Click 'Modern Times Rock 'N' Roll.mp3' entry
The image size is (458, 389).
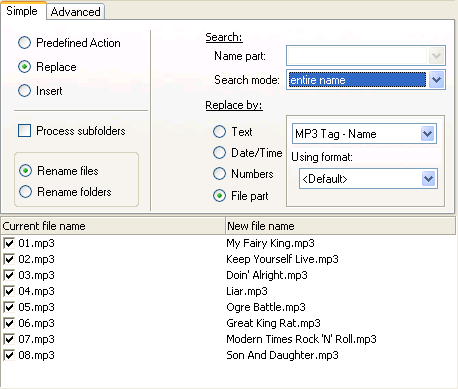click(301, 339)
